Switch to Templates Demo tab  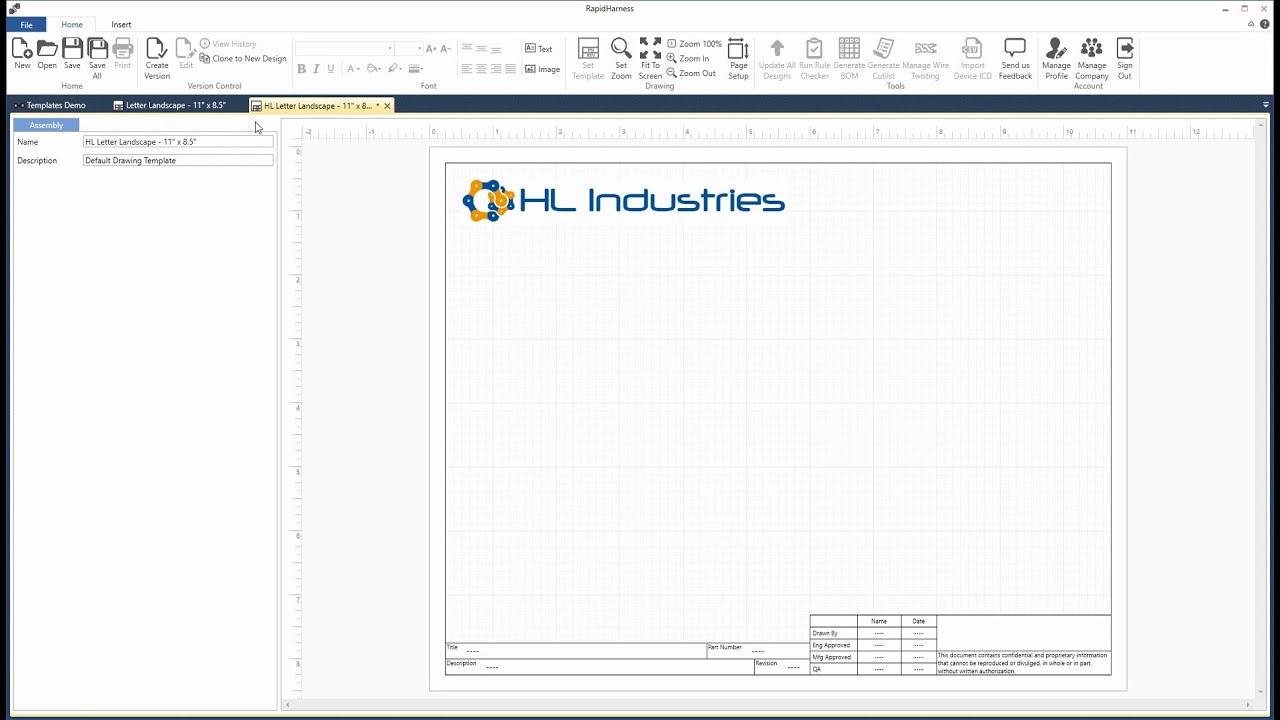[x=50, y=105]
